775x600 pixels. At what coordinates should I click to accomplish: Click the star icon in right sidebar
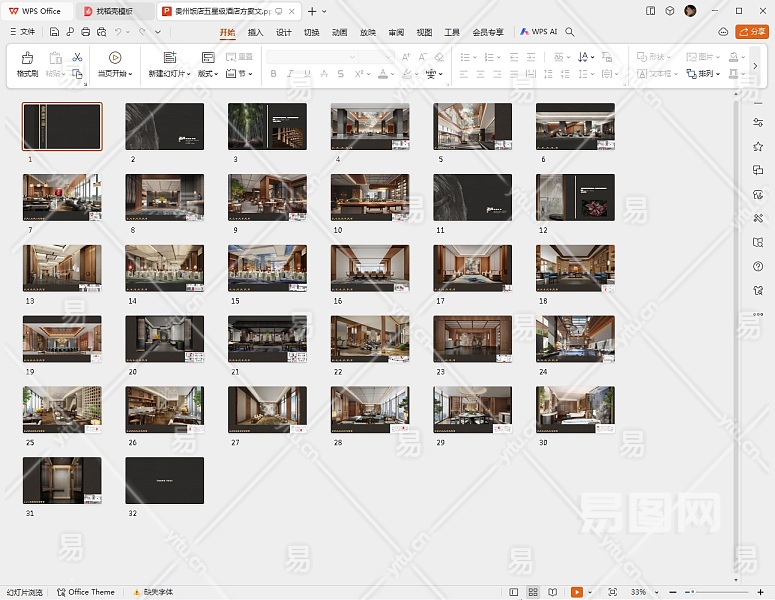[x=758, y=146]
